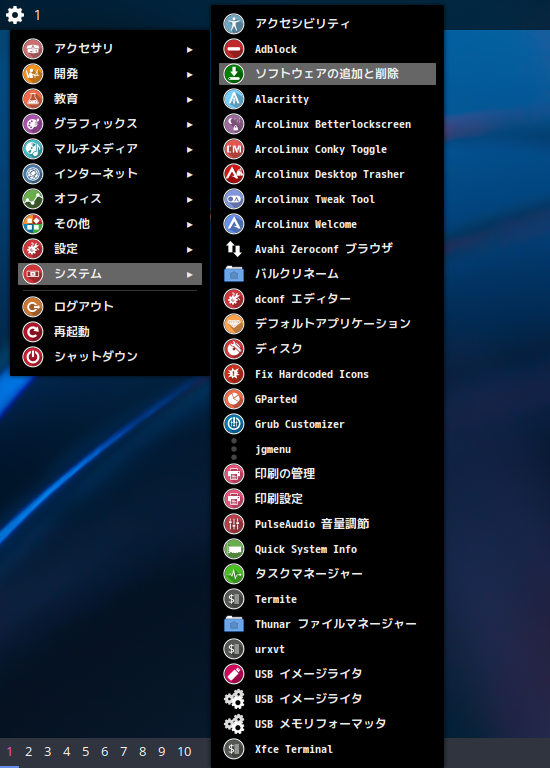Click USB イメージライタ with gears icon
550x768 pixels.
pos(327,698)
